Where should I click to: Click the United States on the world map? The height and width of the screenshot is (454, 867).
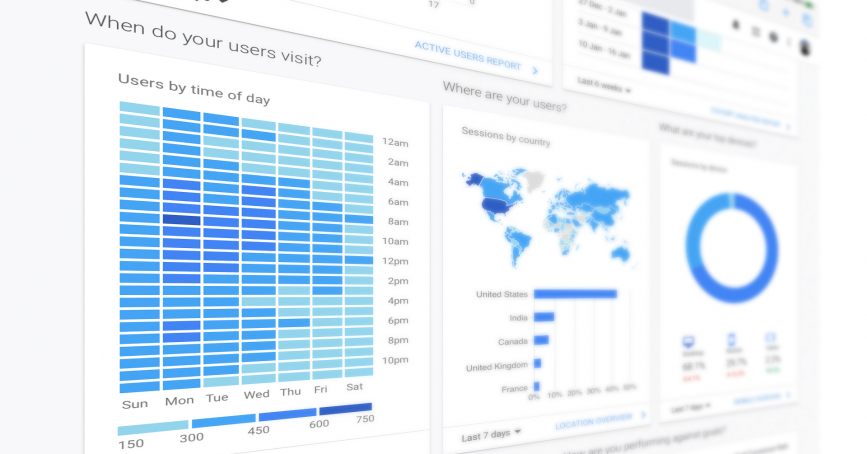click(499, 206)
